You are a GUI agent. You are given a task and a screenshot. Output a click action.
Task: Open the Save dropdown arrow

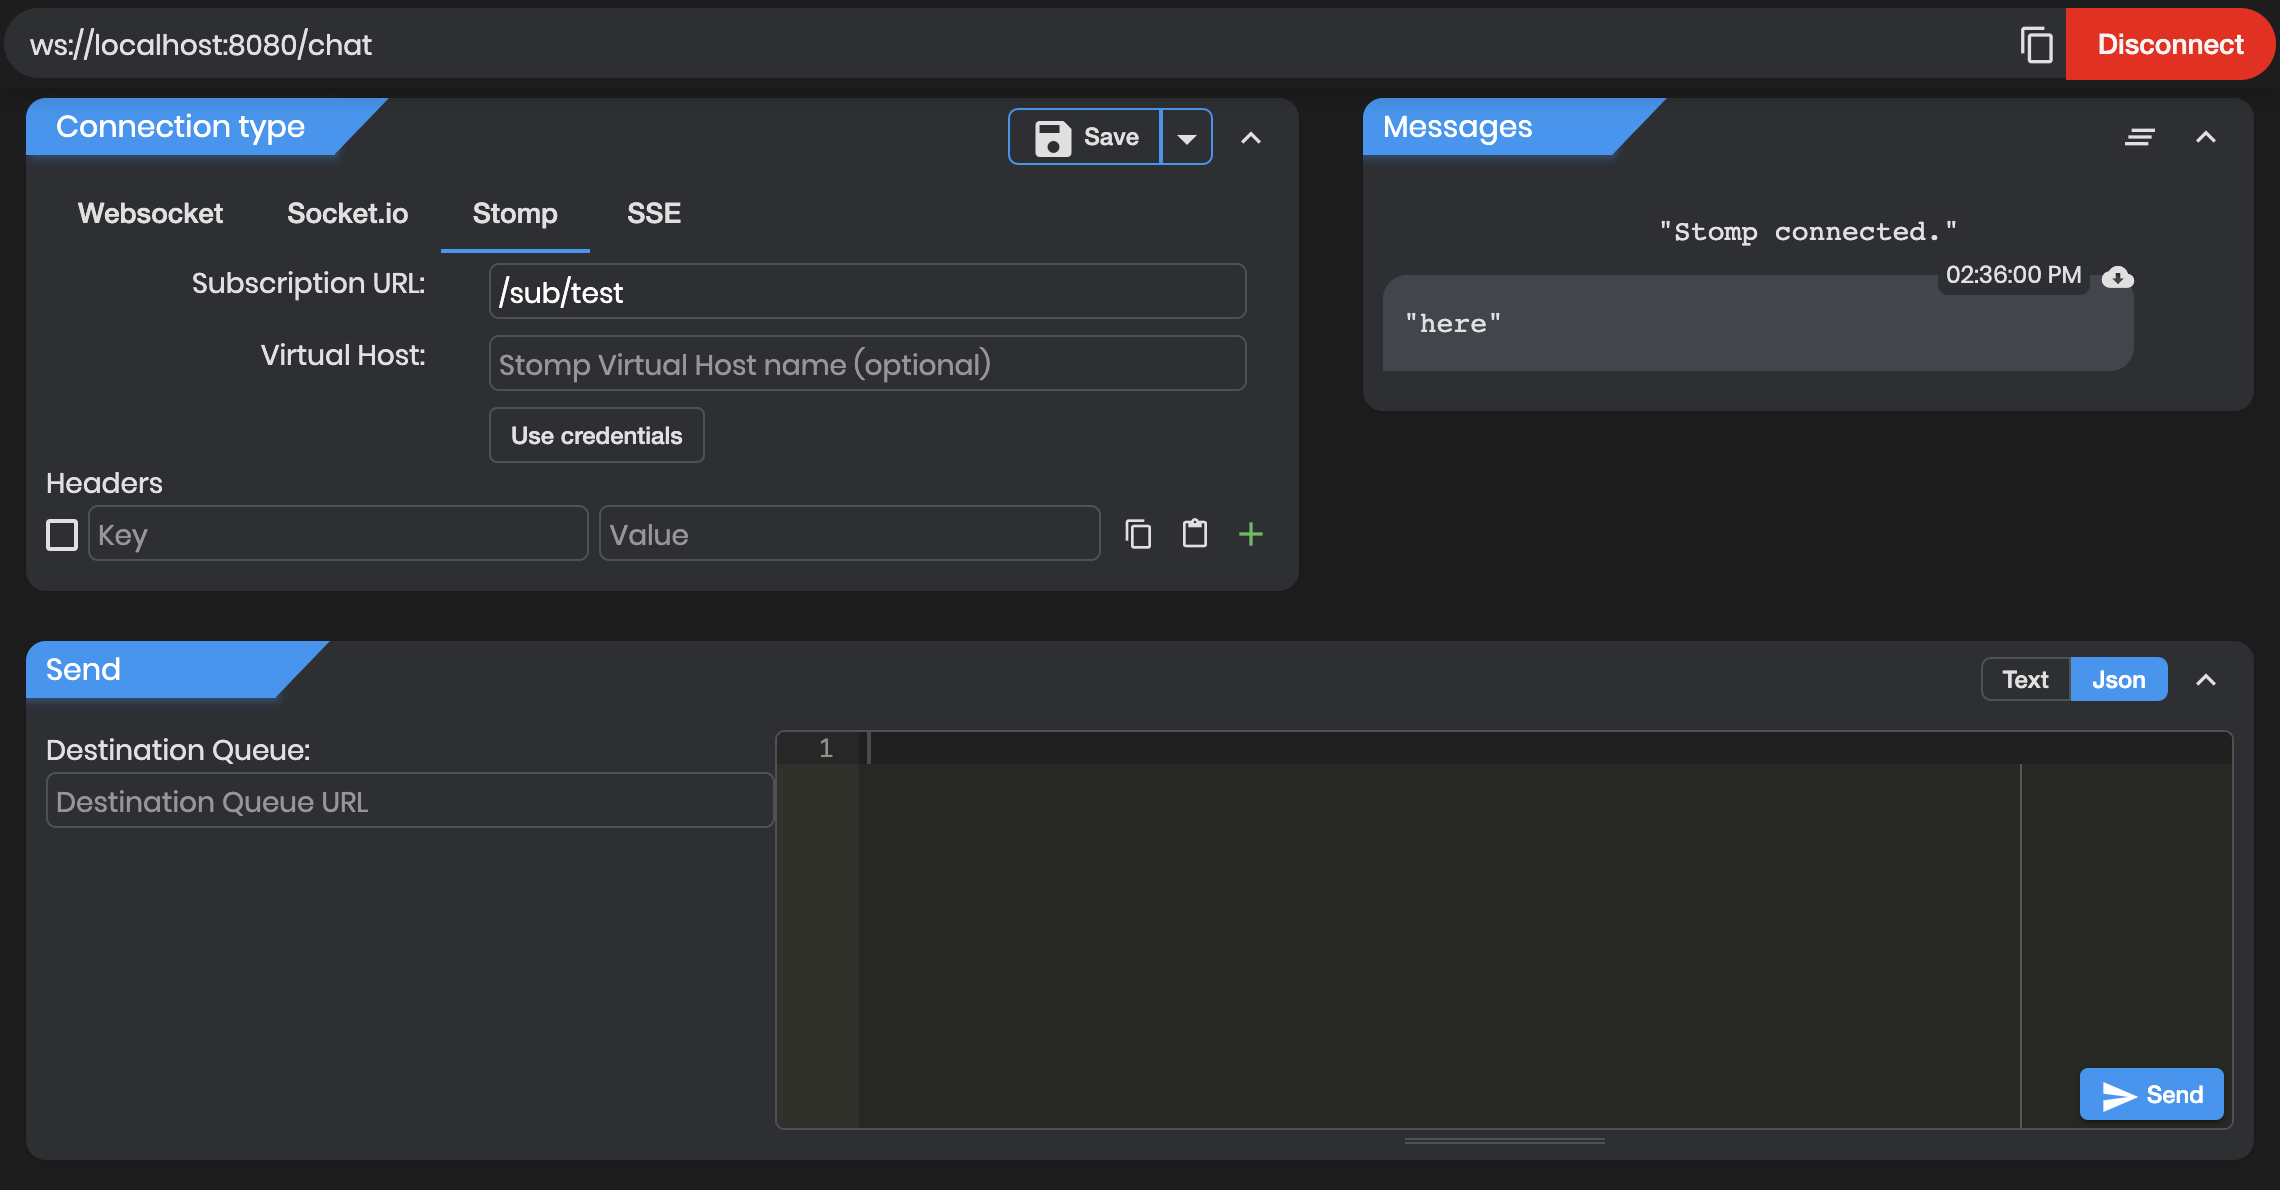[x=1186, y=138]
